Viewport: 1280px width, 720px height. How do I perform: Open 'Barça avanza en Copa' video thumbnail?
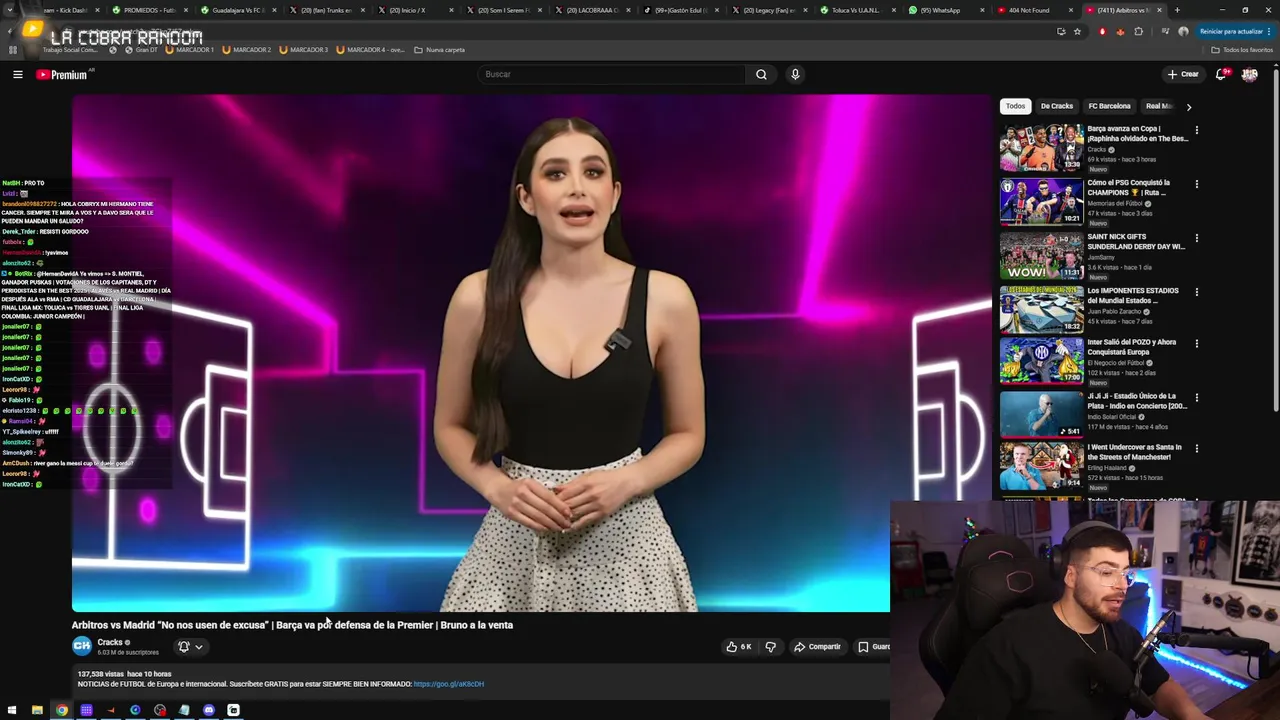(1041, 148)
